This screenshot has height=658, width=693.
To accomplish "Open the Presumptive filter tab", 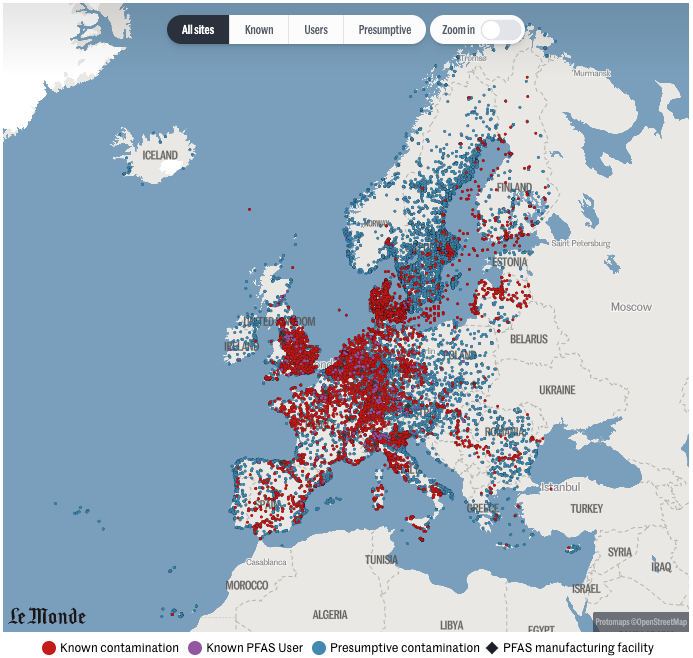I will click(x=385, y=30).
